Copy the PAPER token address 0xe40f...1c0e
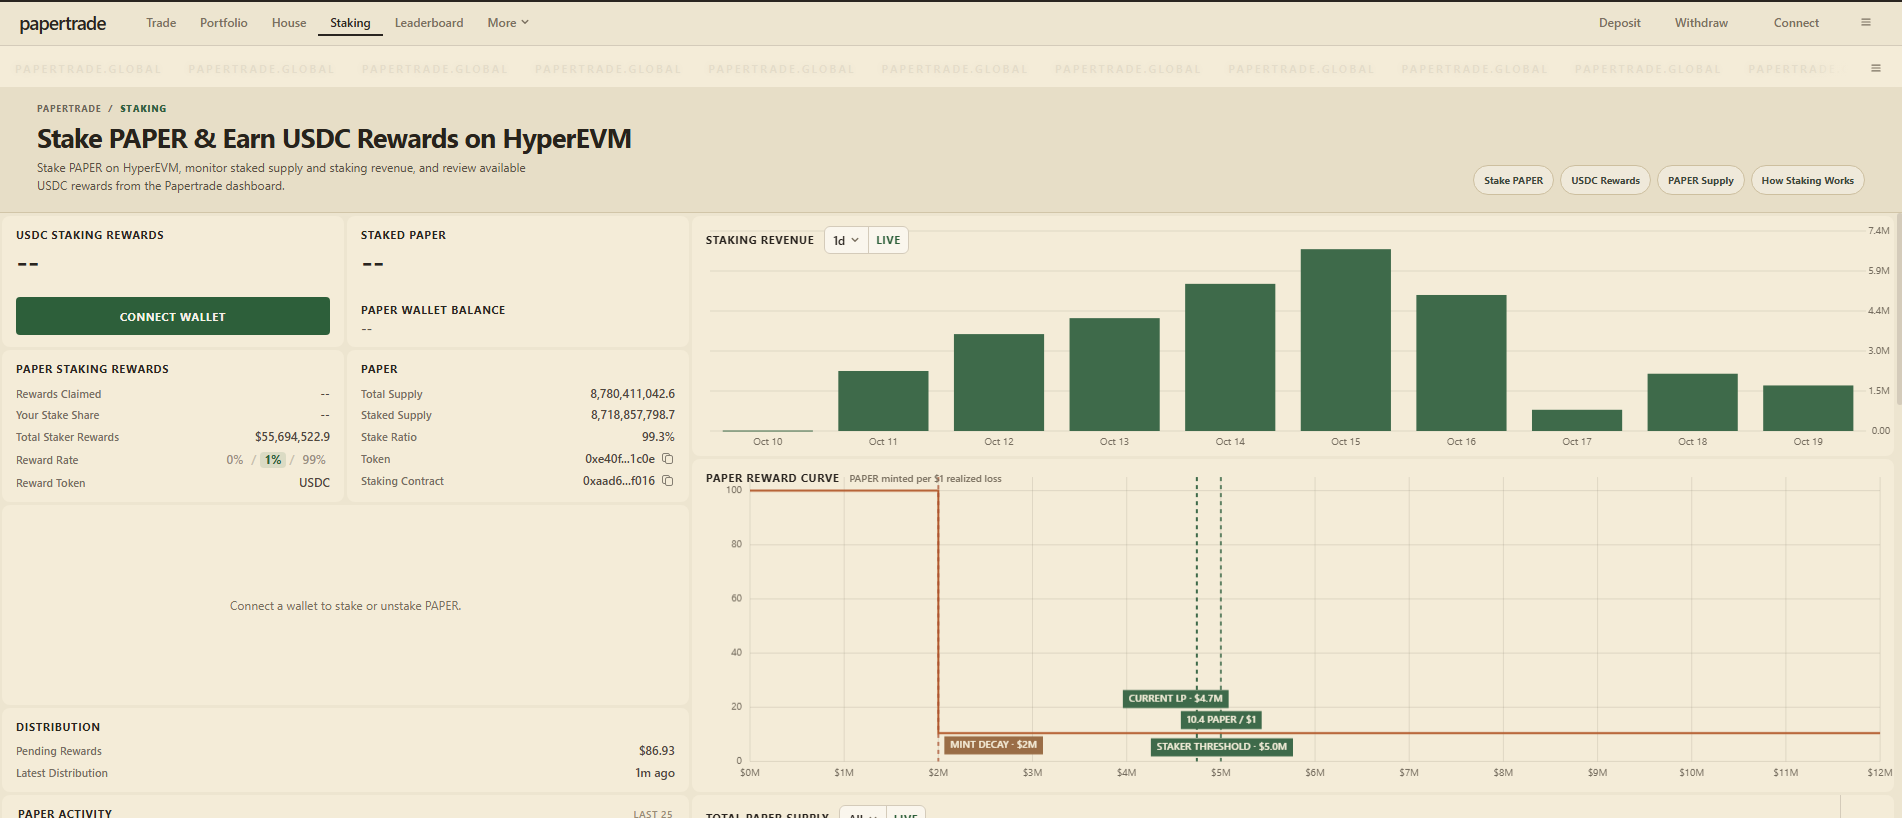1902x818 pixels. click(x=668, y=459)
